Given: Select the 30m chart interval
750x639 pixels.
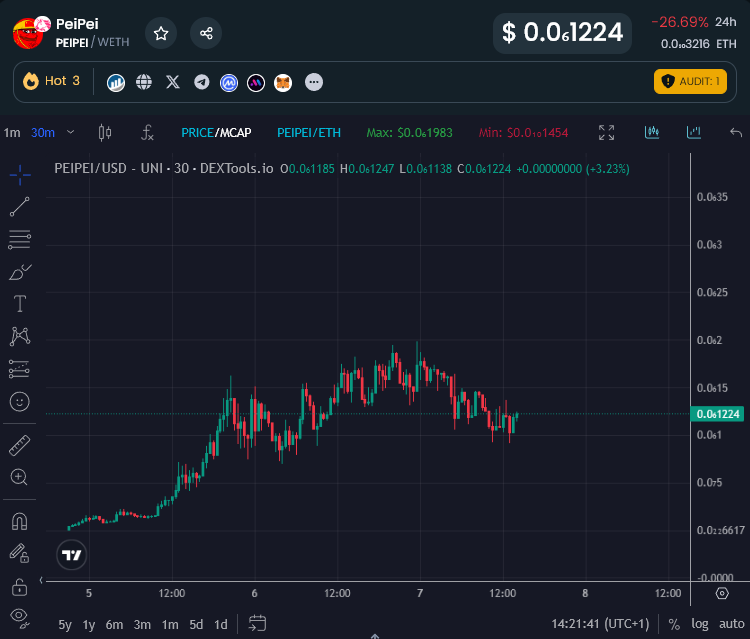Looking at the screenshot, I should [43, 132].
